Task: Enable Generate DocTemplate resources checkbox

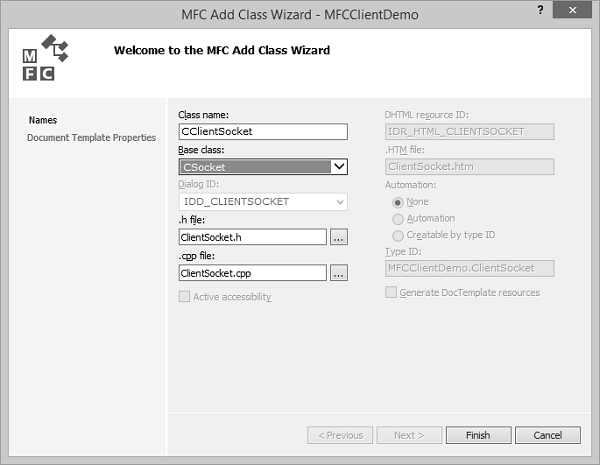Action: 391,293
